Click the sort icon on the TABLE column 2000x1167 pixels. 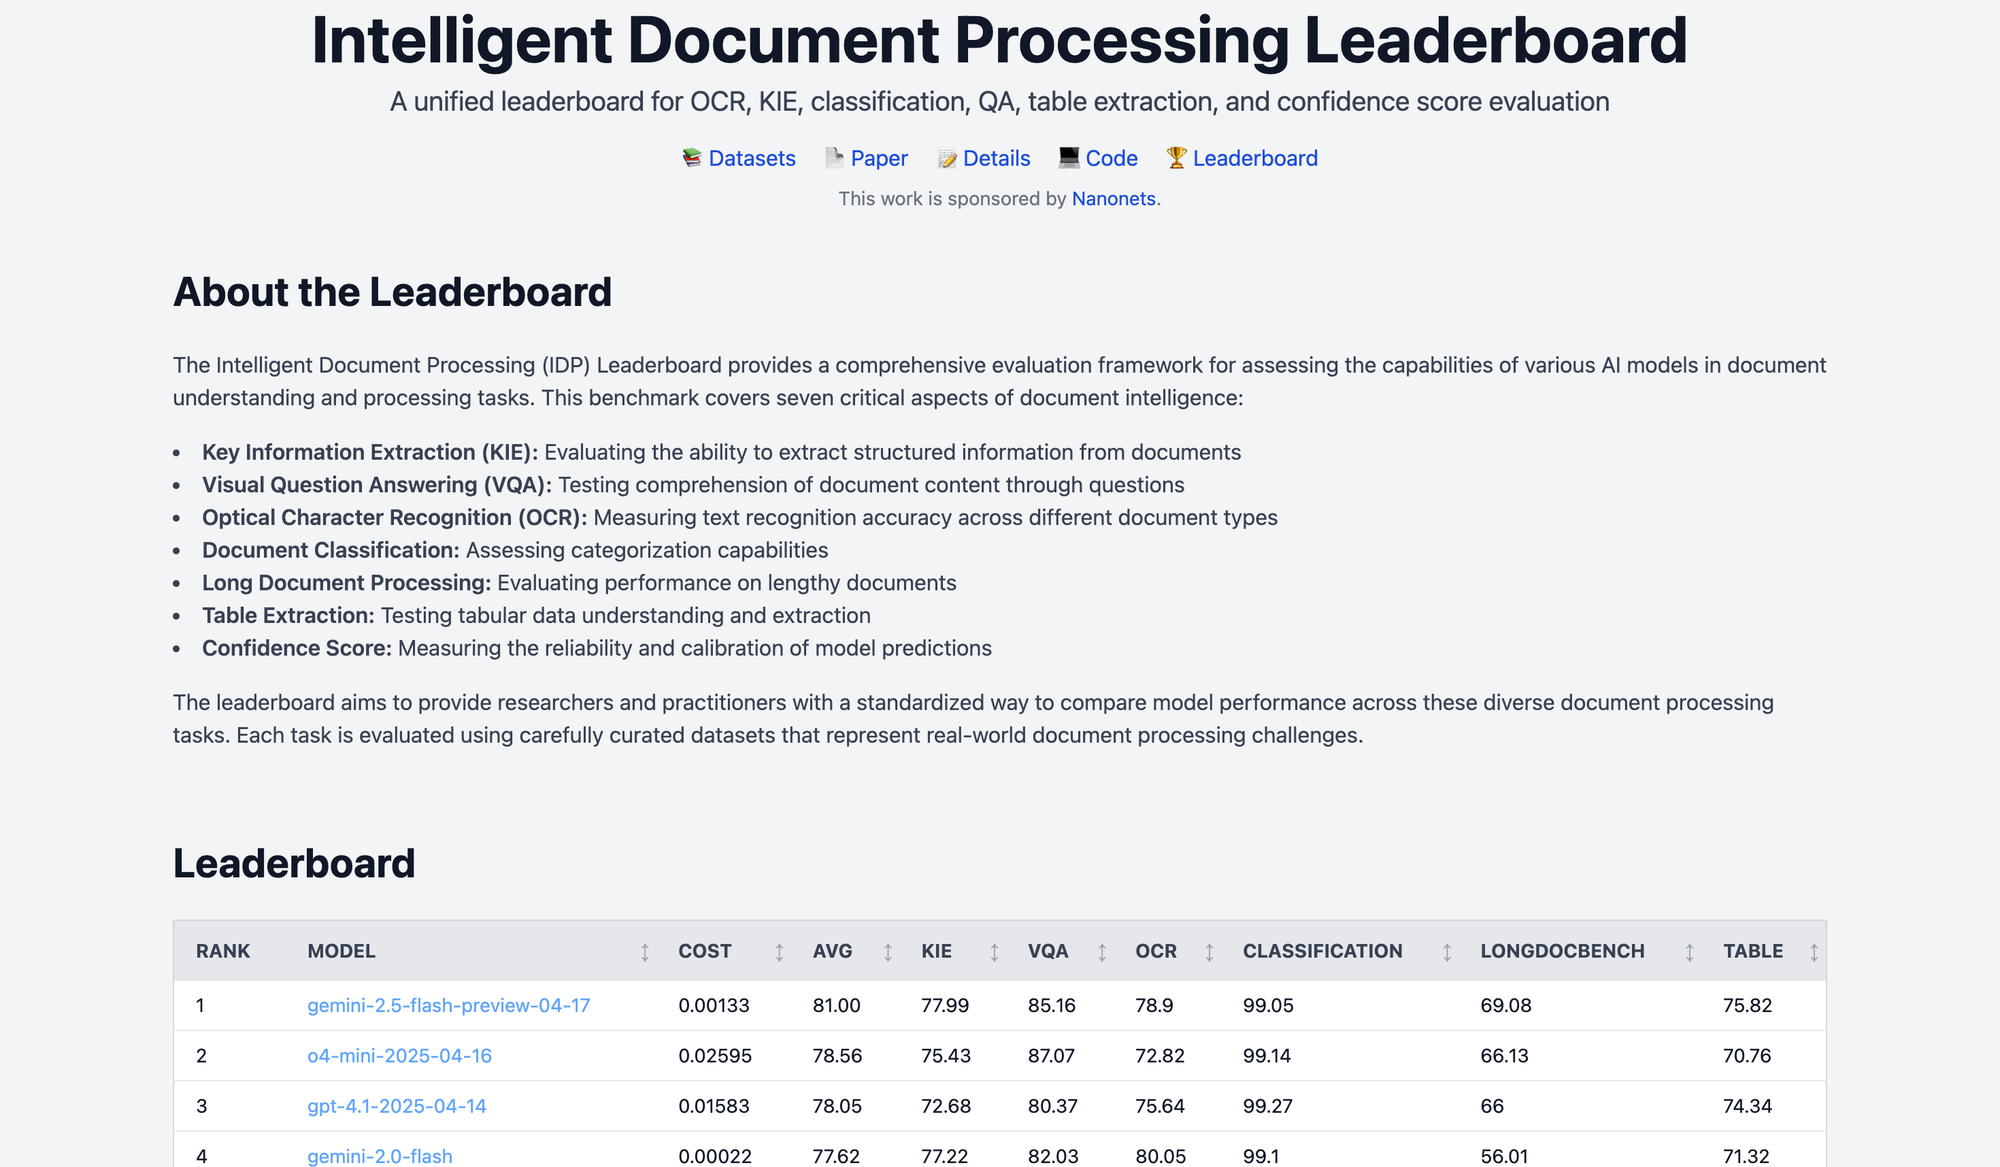[x=1812, y=951]
